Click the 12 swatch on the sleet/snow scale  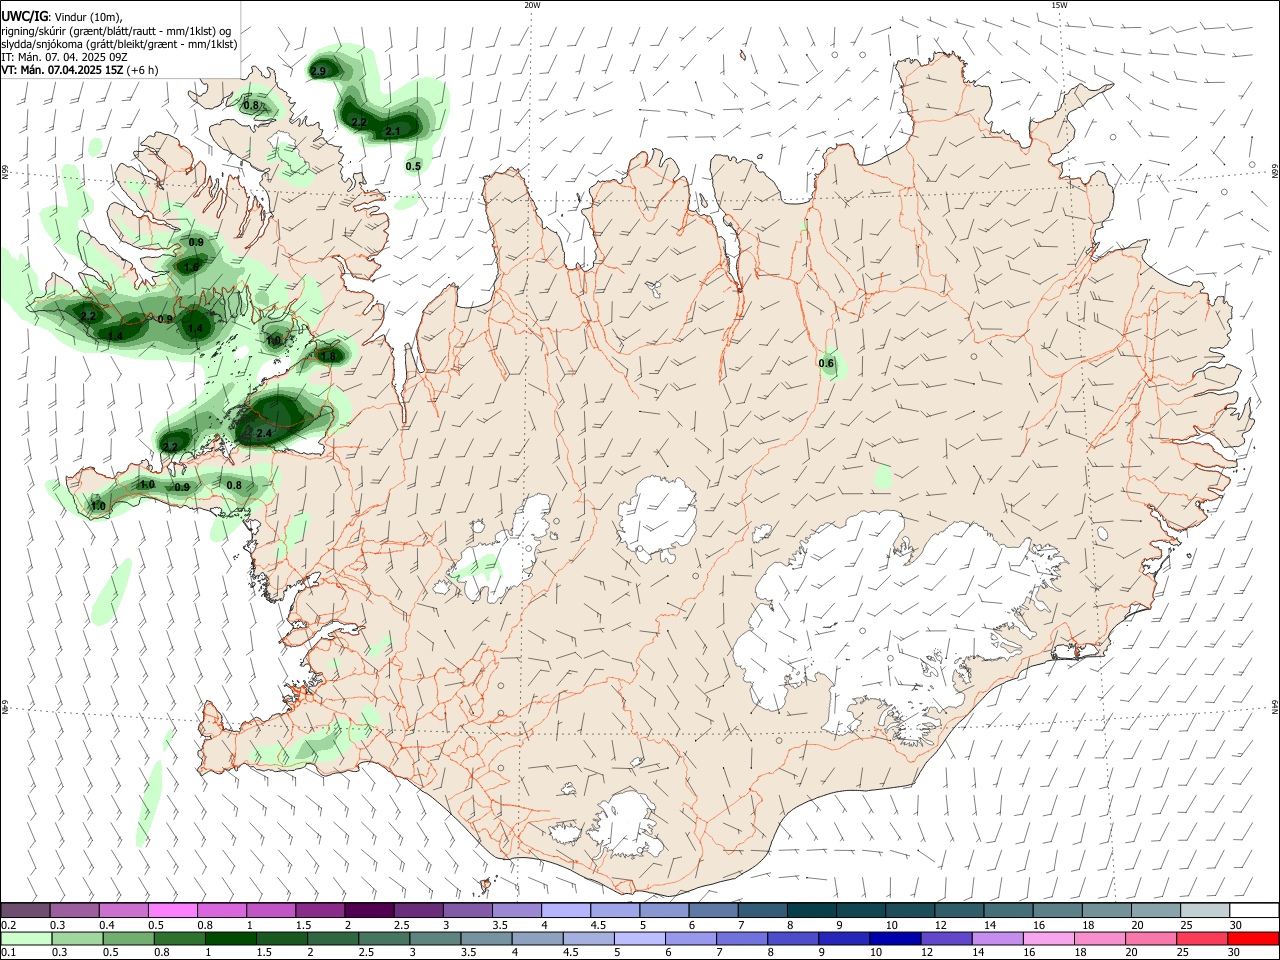(x=958, y=910)
